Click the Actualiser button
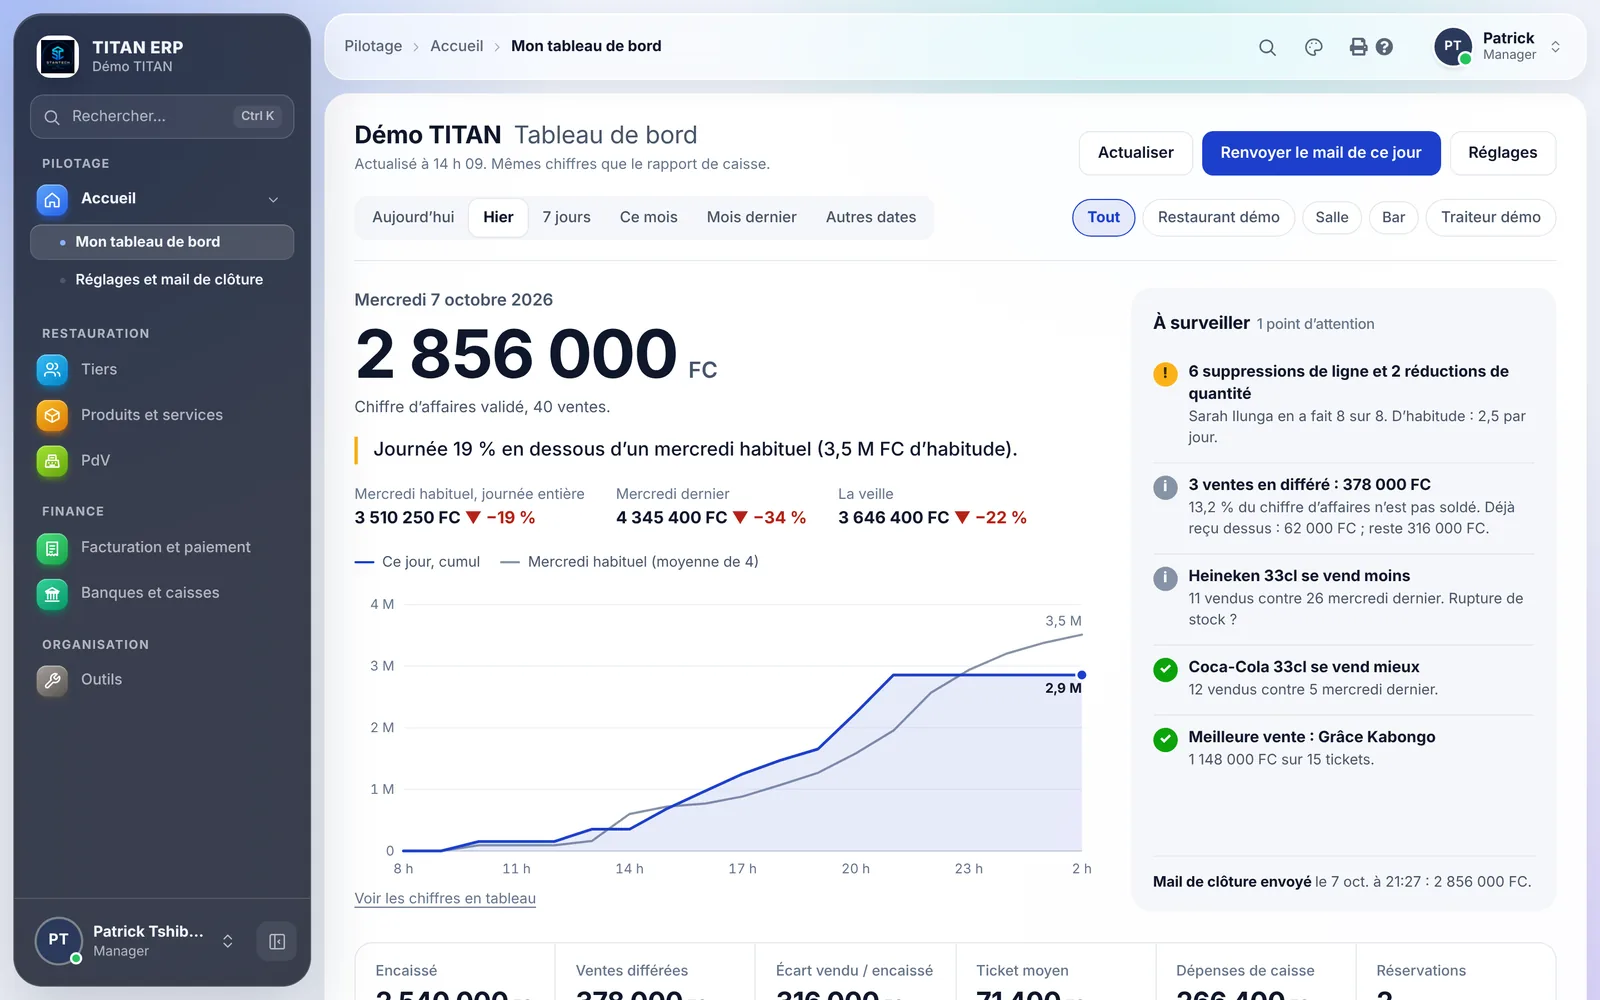Screen dimensions: 1600x1000 (1135, 153)
